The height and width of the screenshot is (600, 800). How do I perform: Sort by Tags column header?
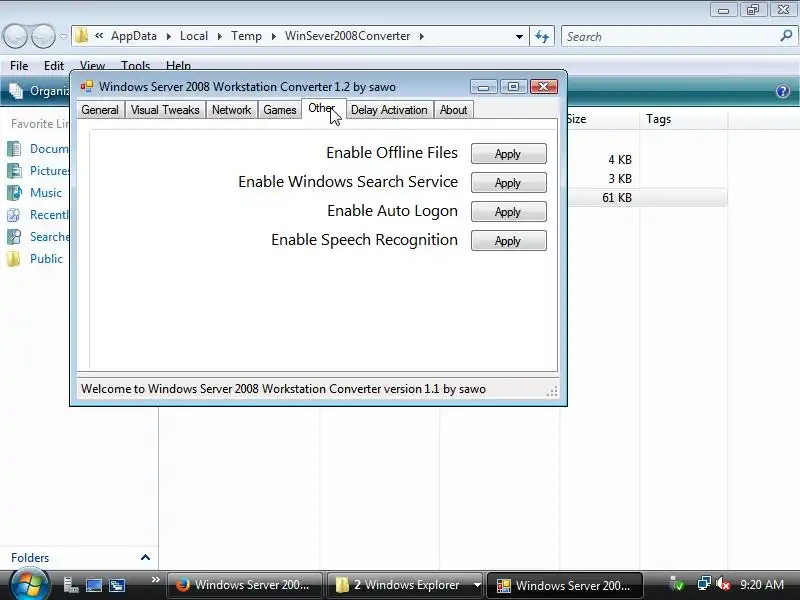683,119
